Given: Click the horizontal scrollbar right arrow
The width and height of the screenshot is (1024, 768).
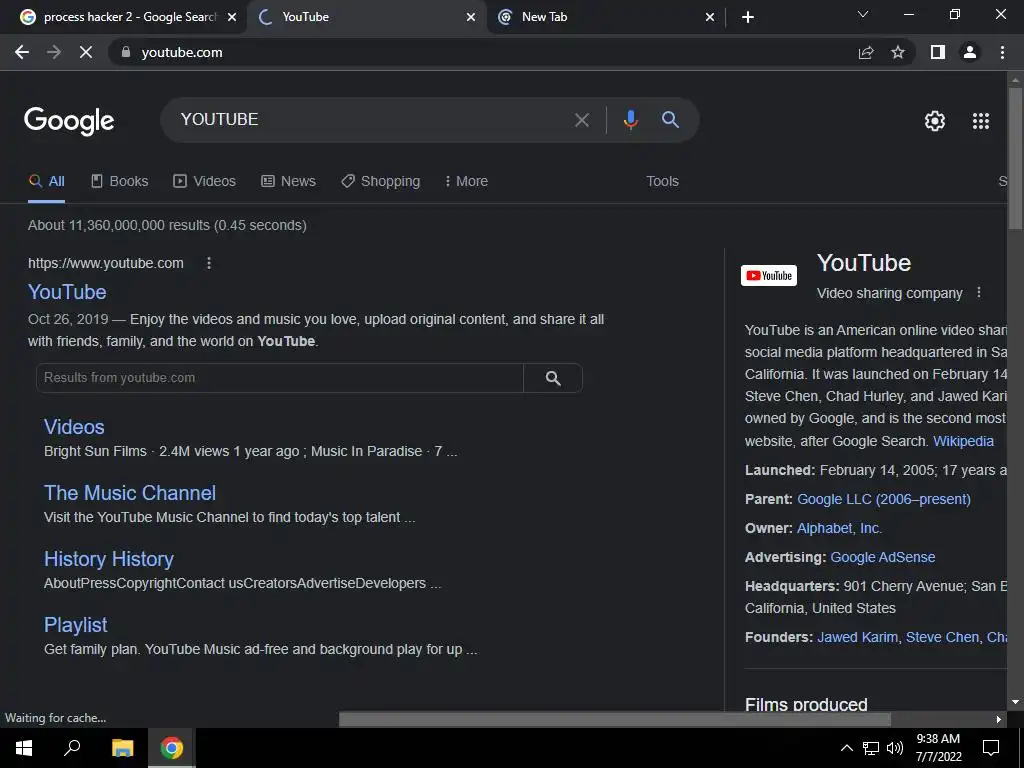Looking at the screenshot, I should (999, 719).
